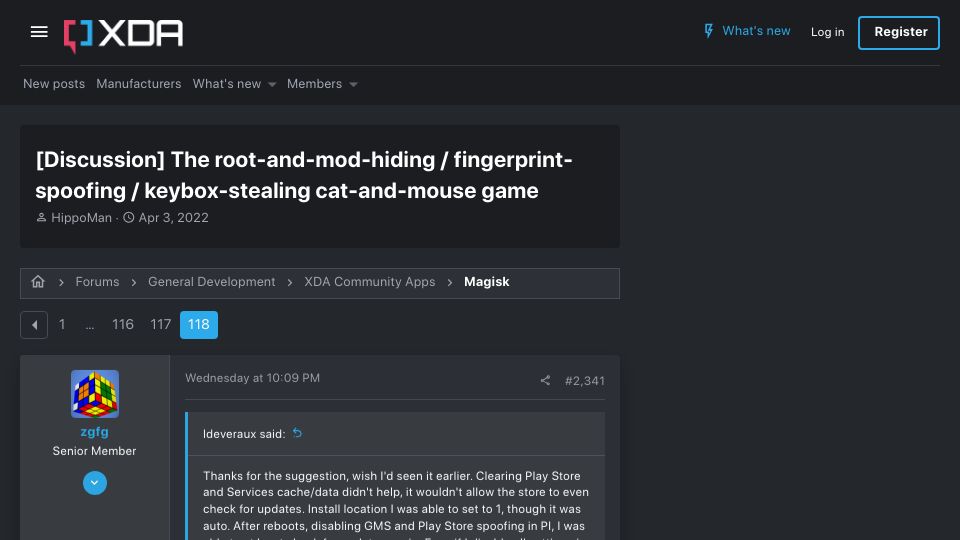Image resolution: width=960 pixels, height=540 pixels.
Task: Jump to page 116
Action: (x=122, y=324)
